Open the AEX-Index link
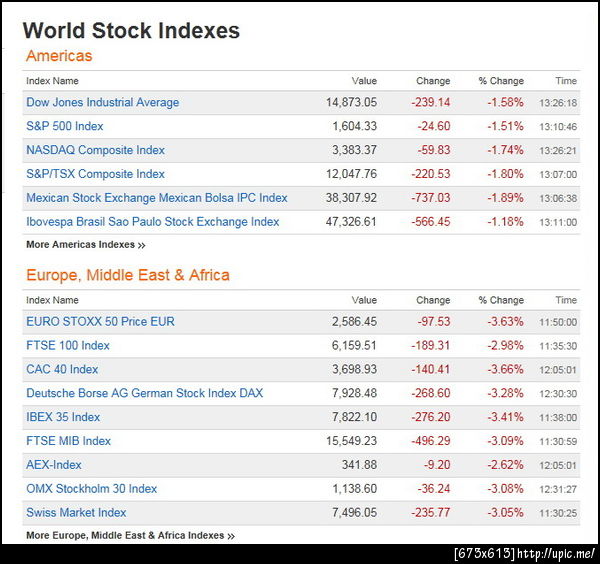 pyautogui.click(x=54, y=465)
